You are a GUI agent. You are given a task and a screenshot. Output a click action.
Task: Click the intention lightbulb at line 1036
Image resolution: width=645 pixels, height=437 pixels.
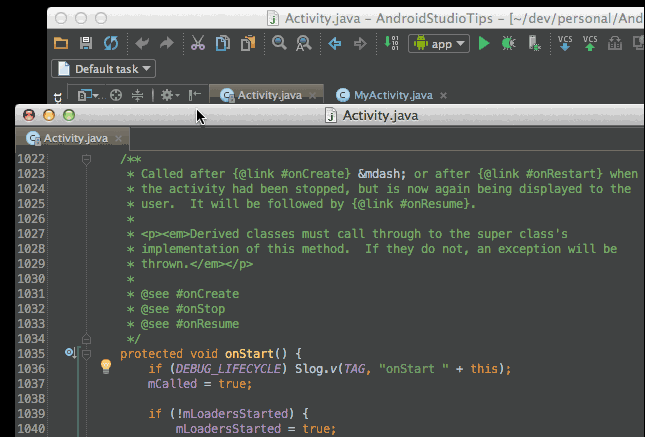click(106, 366)
